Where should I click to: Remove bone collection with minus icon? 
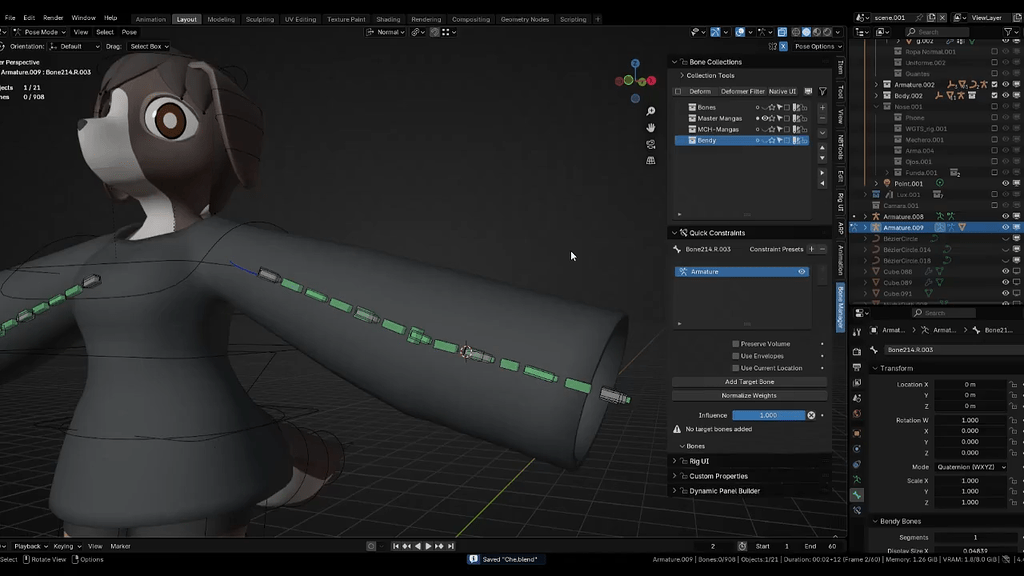822,119
